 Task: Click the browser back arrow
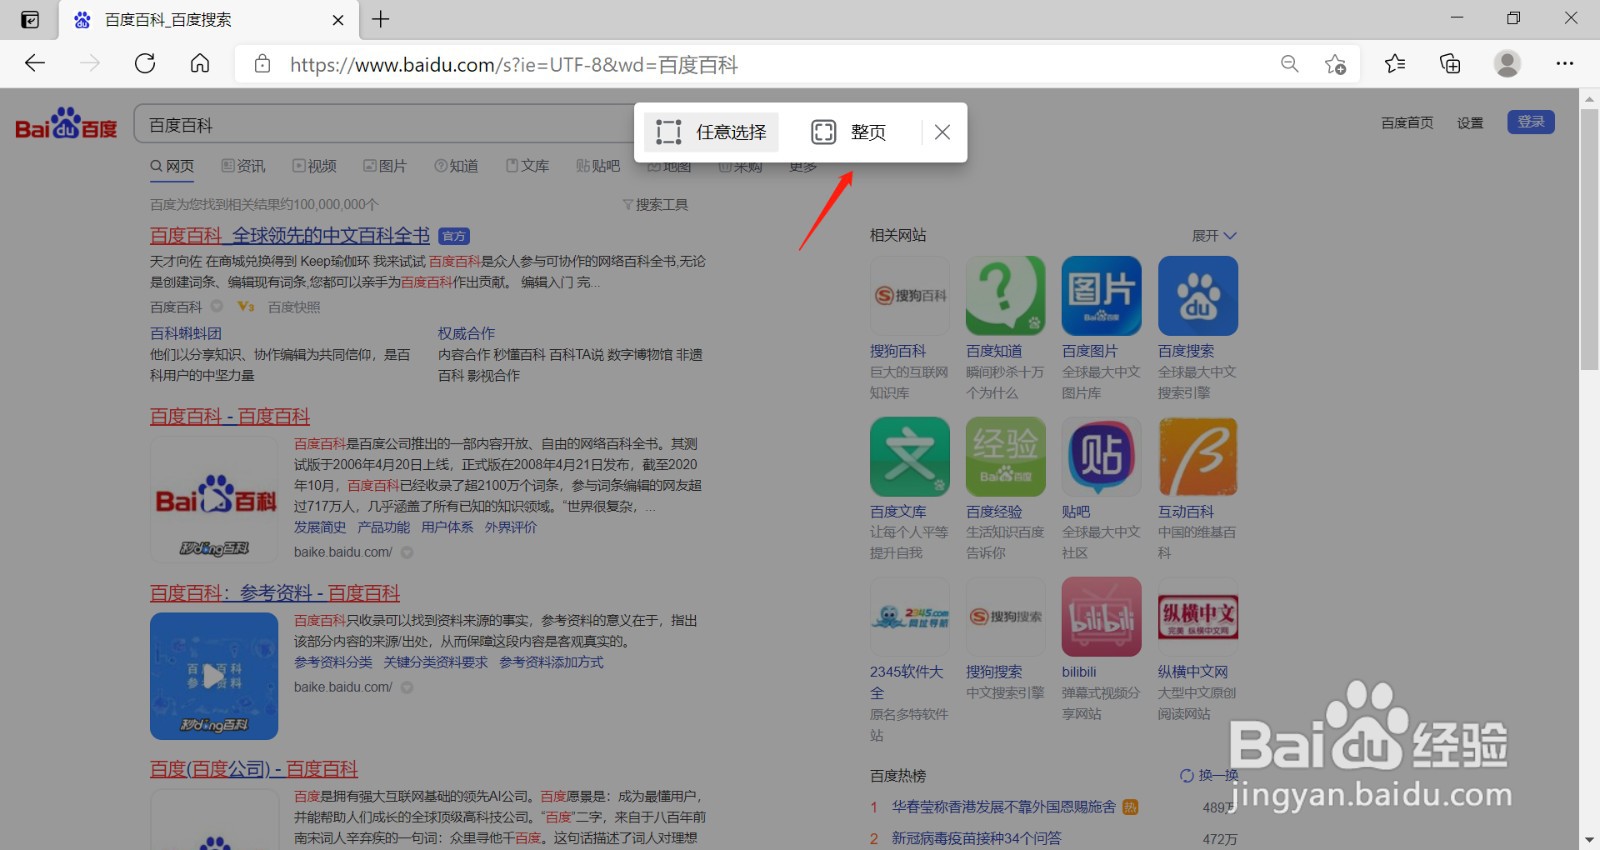click(35, 64)
